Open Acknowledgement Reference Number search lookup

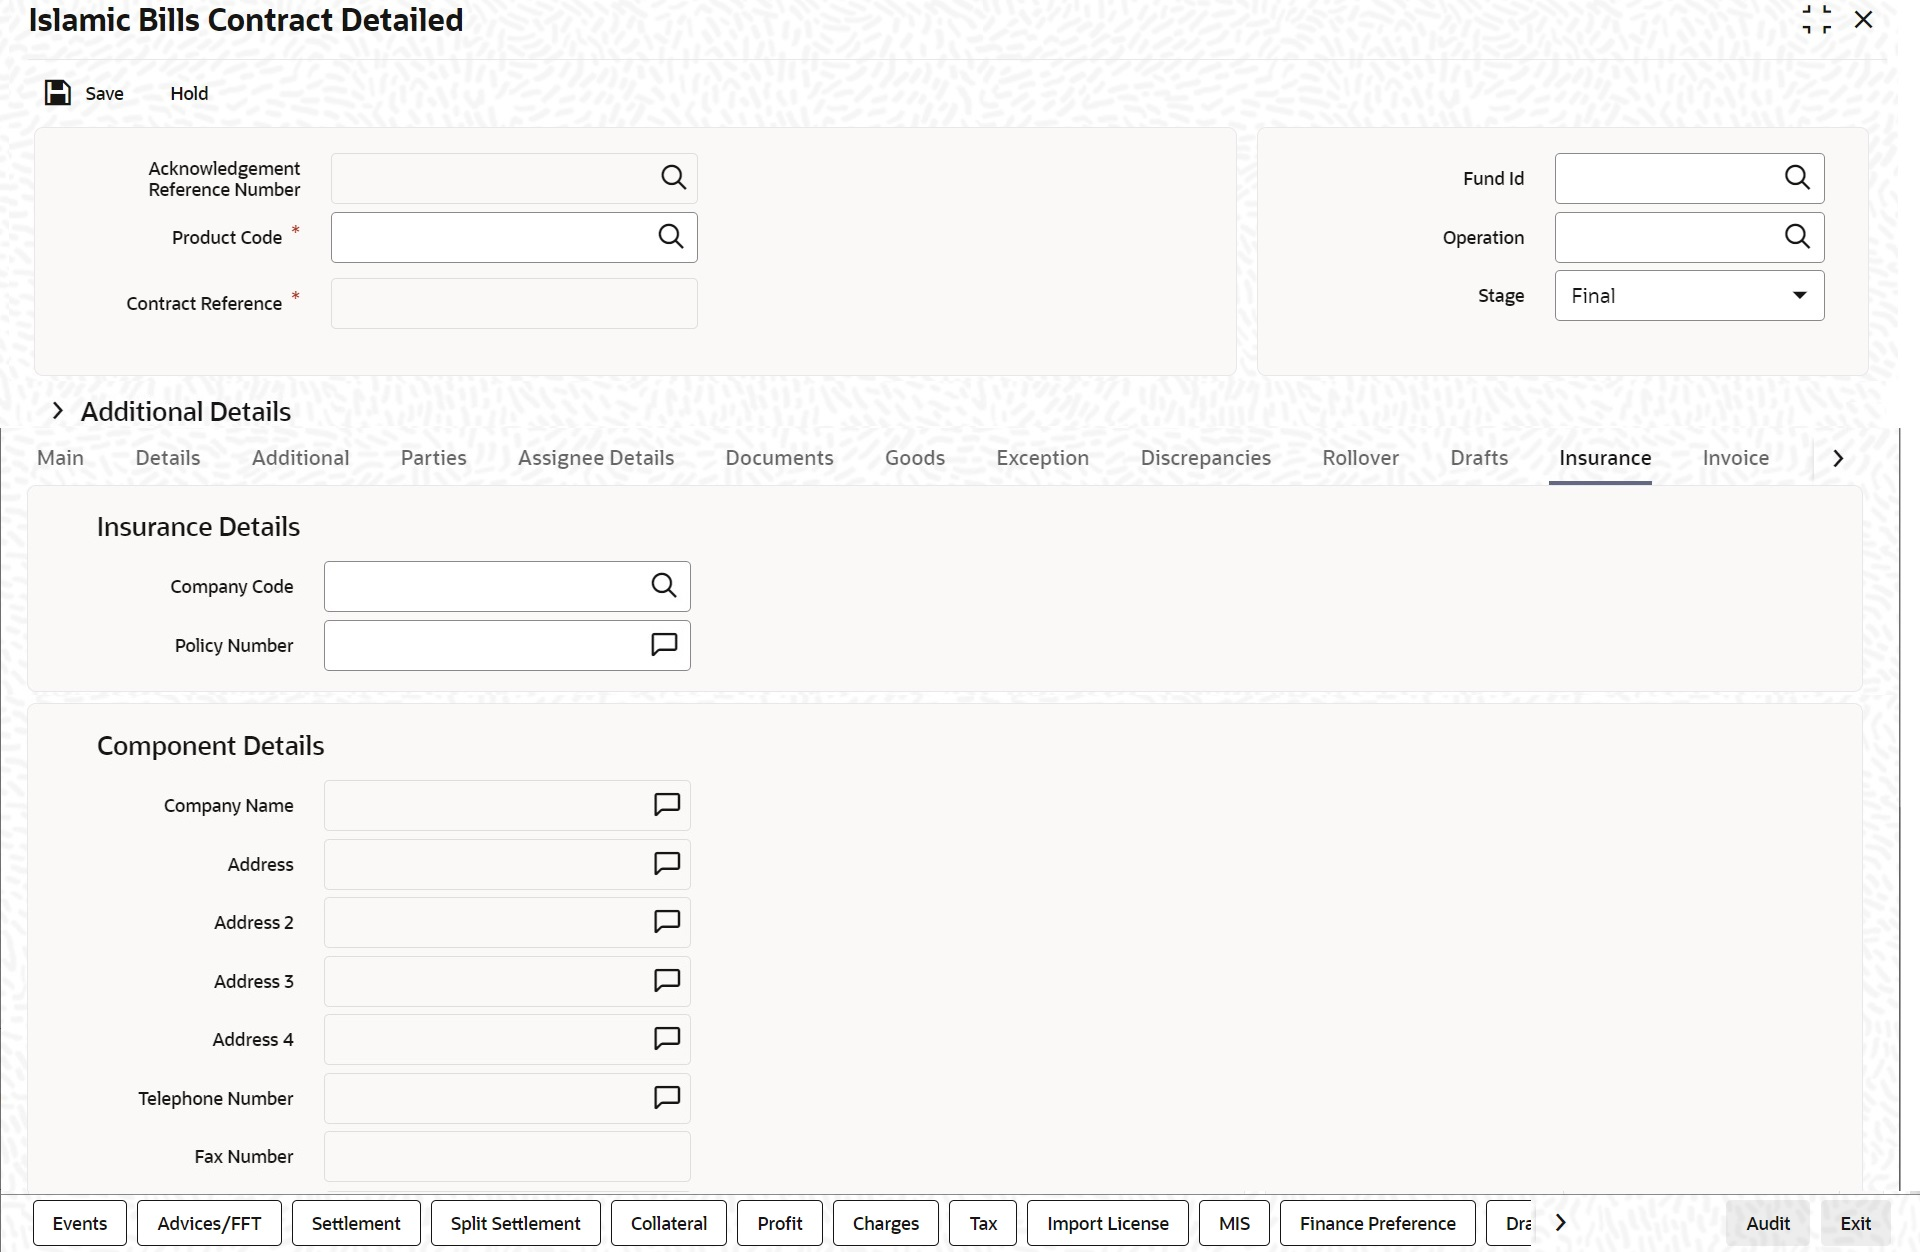(x=673, y=178)
